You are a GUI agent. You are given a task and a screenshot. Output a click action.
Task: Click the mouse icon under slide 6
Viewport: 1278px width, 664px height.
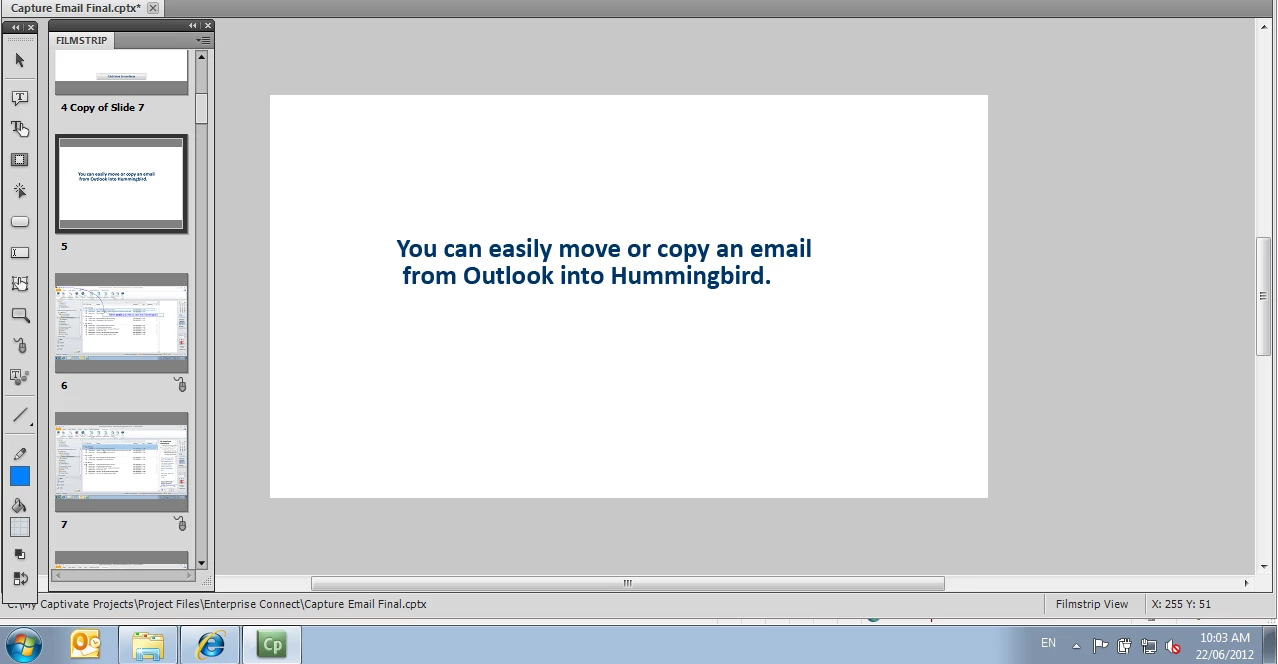[180, 384]
